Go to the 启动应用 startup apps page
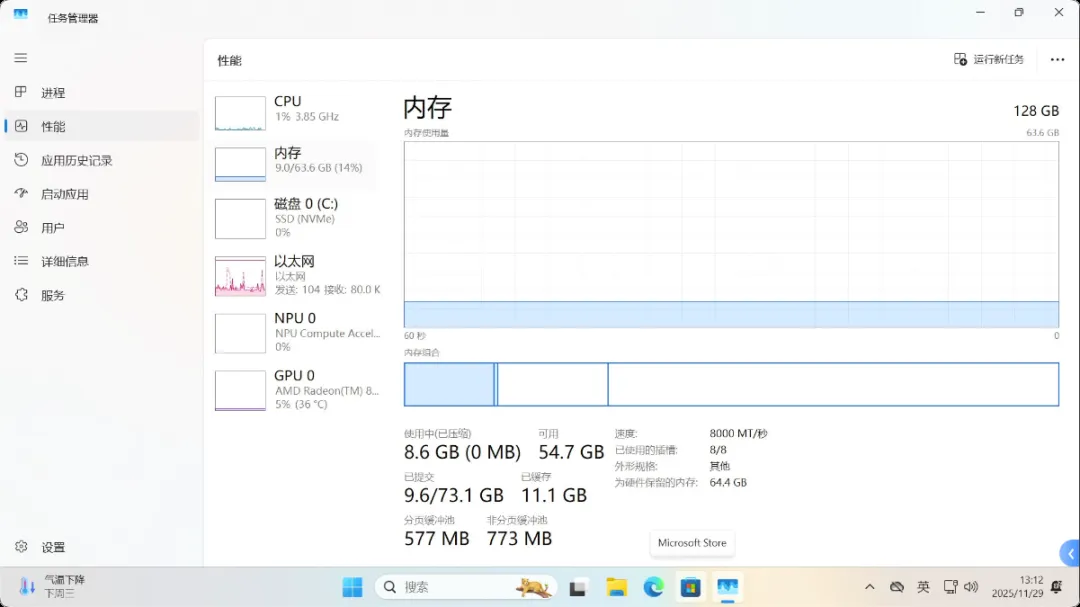This screenshot has width=1080, height=607. 64,194
